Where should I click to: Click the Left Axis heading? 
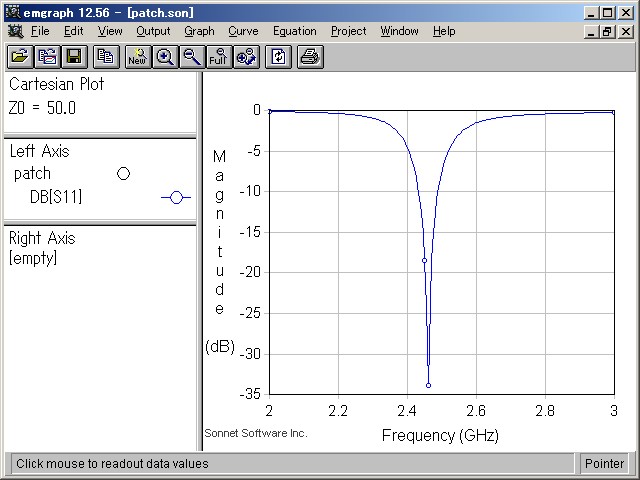tap(40, 151)
